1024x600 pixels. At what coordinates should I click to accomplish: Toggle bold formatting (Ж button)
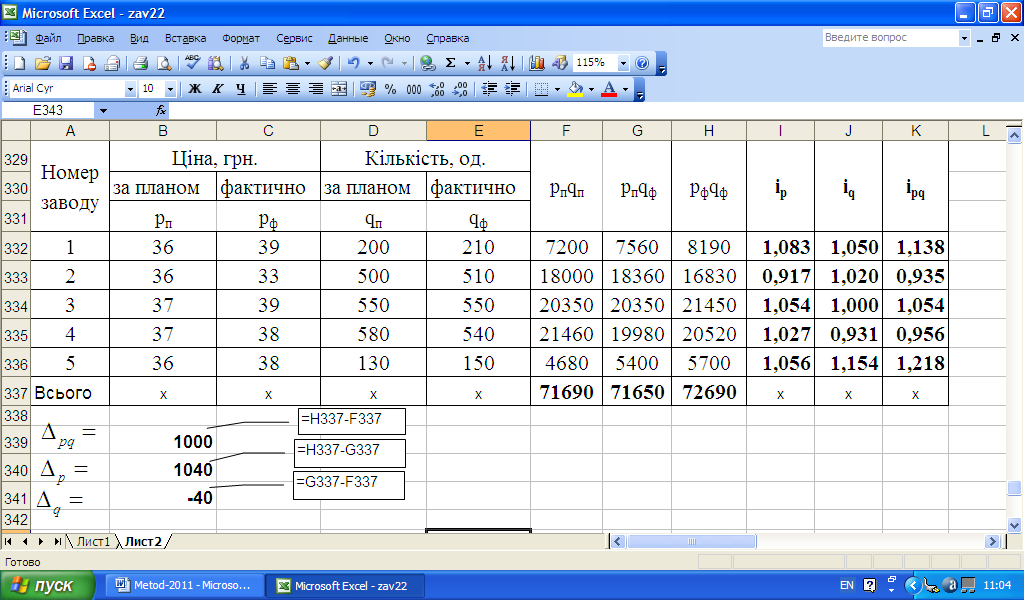(194, 89)
